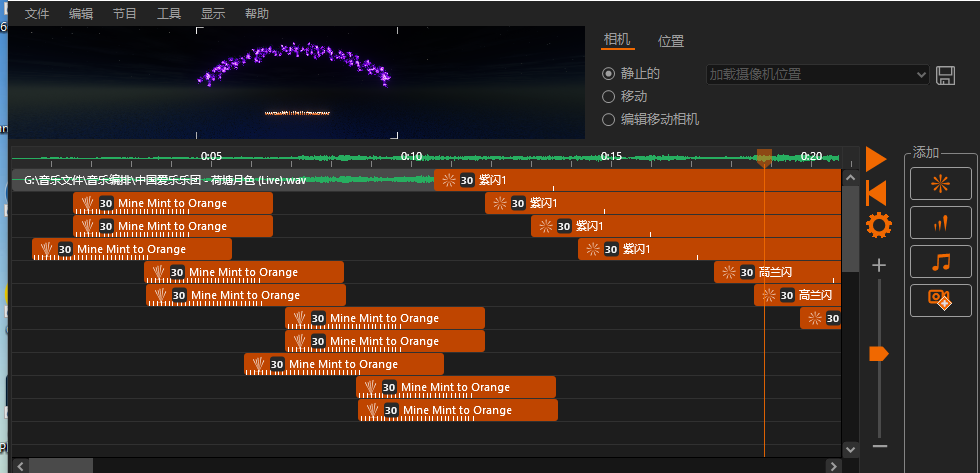Open the 工具 menu
Image resolution: width=980 pixels, height=473 pixels.
click(169, 14)
